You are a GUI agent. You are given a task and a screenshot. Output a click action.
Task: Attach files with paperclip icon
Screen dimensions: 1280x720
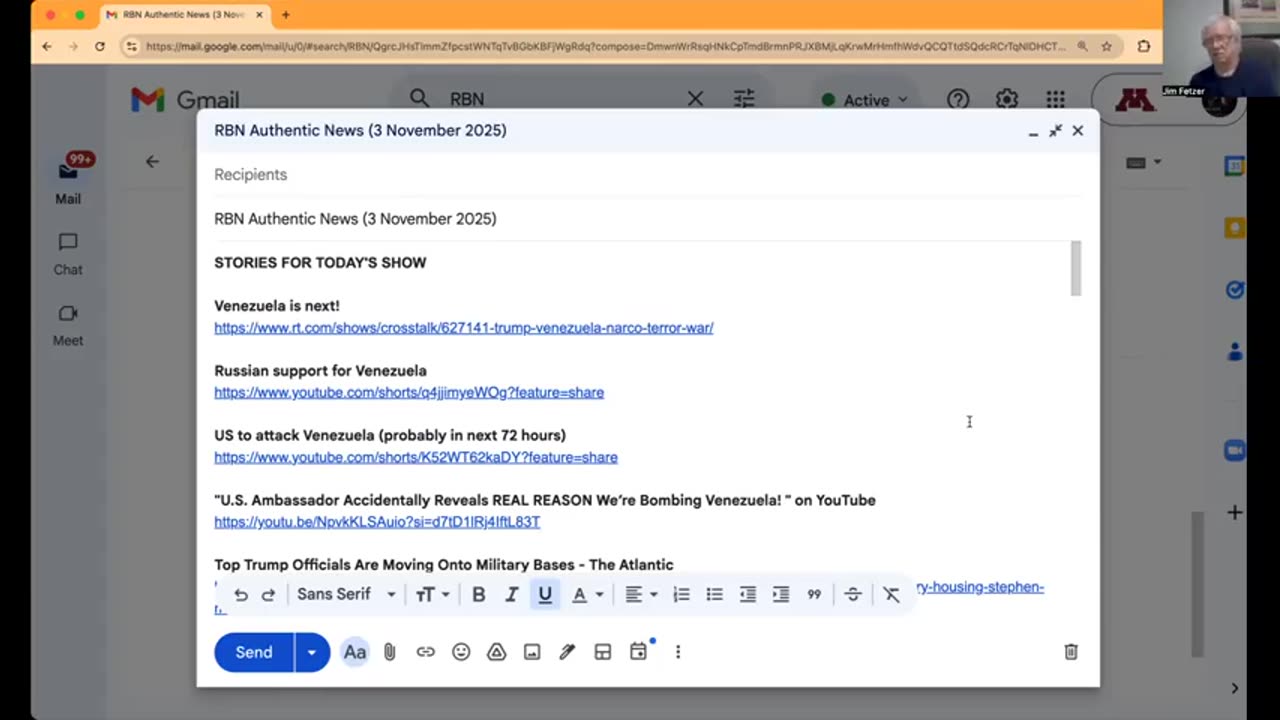pyautogui.click(x=390, y=652)
